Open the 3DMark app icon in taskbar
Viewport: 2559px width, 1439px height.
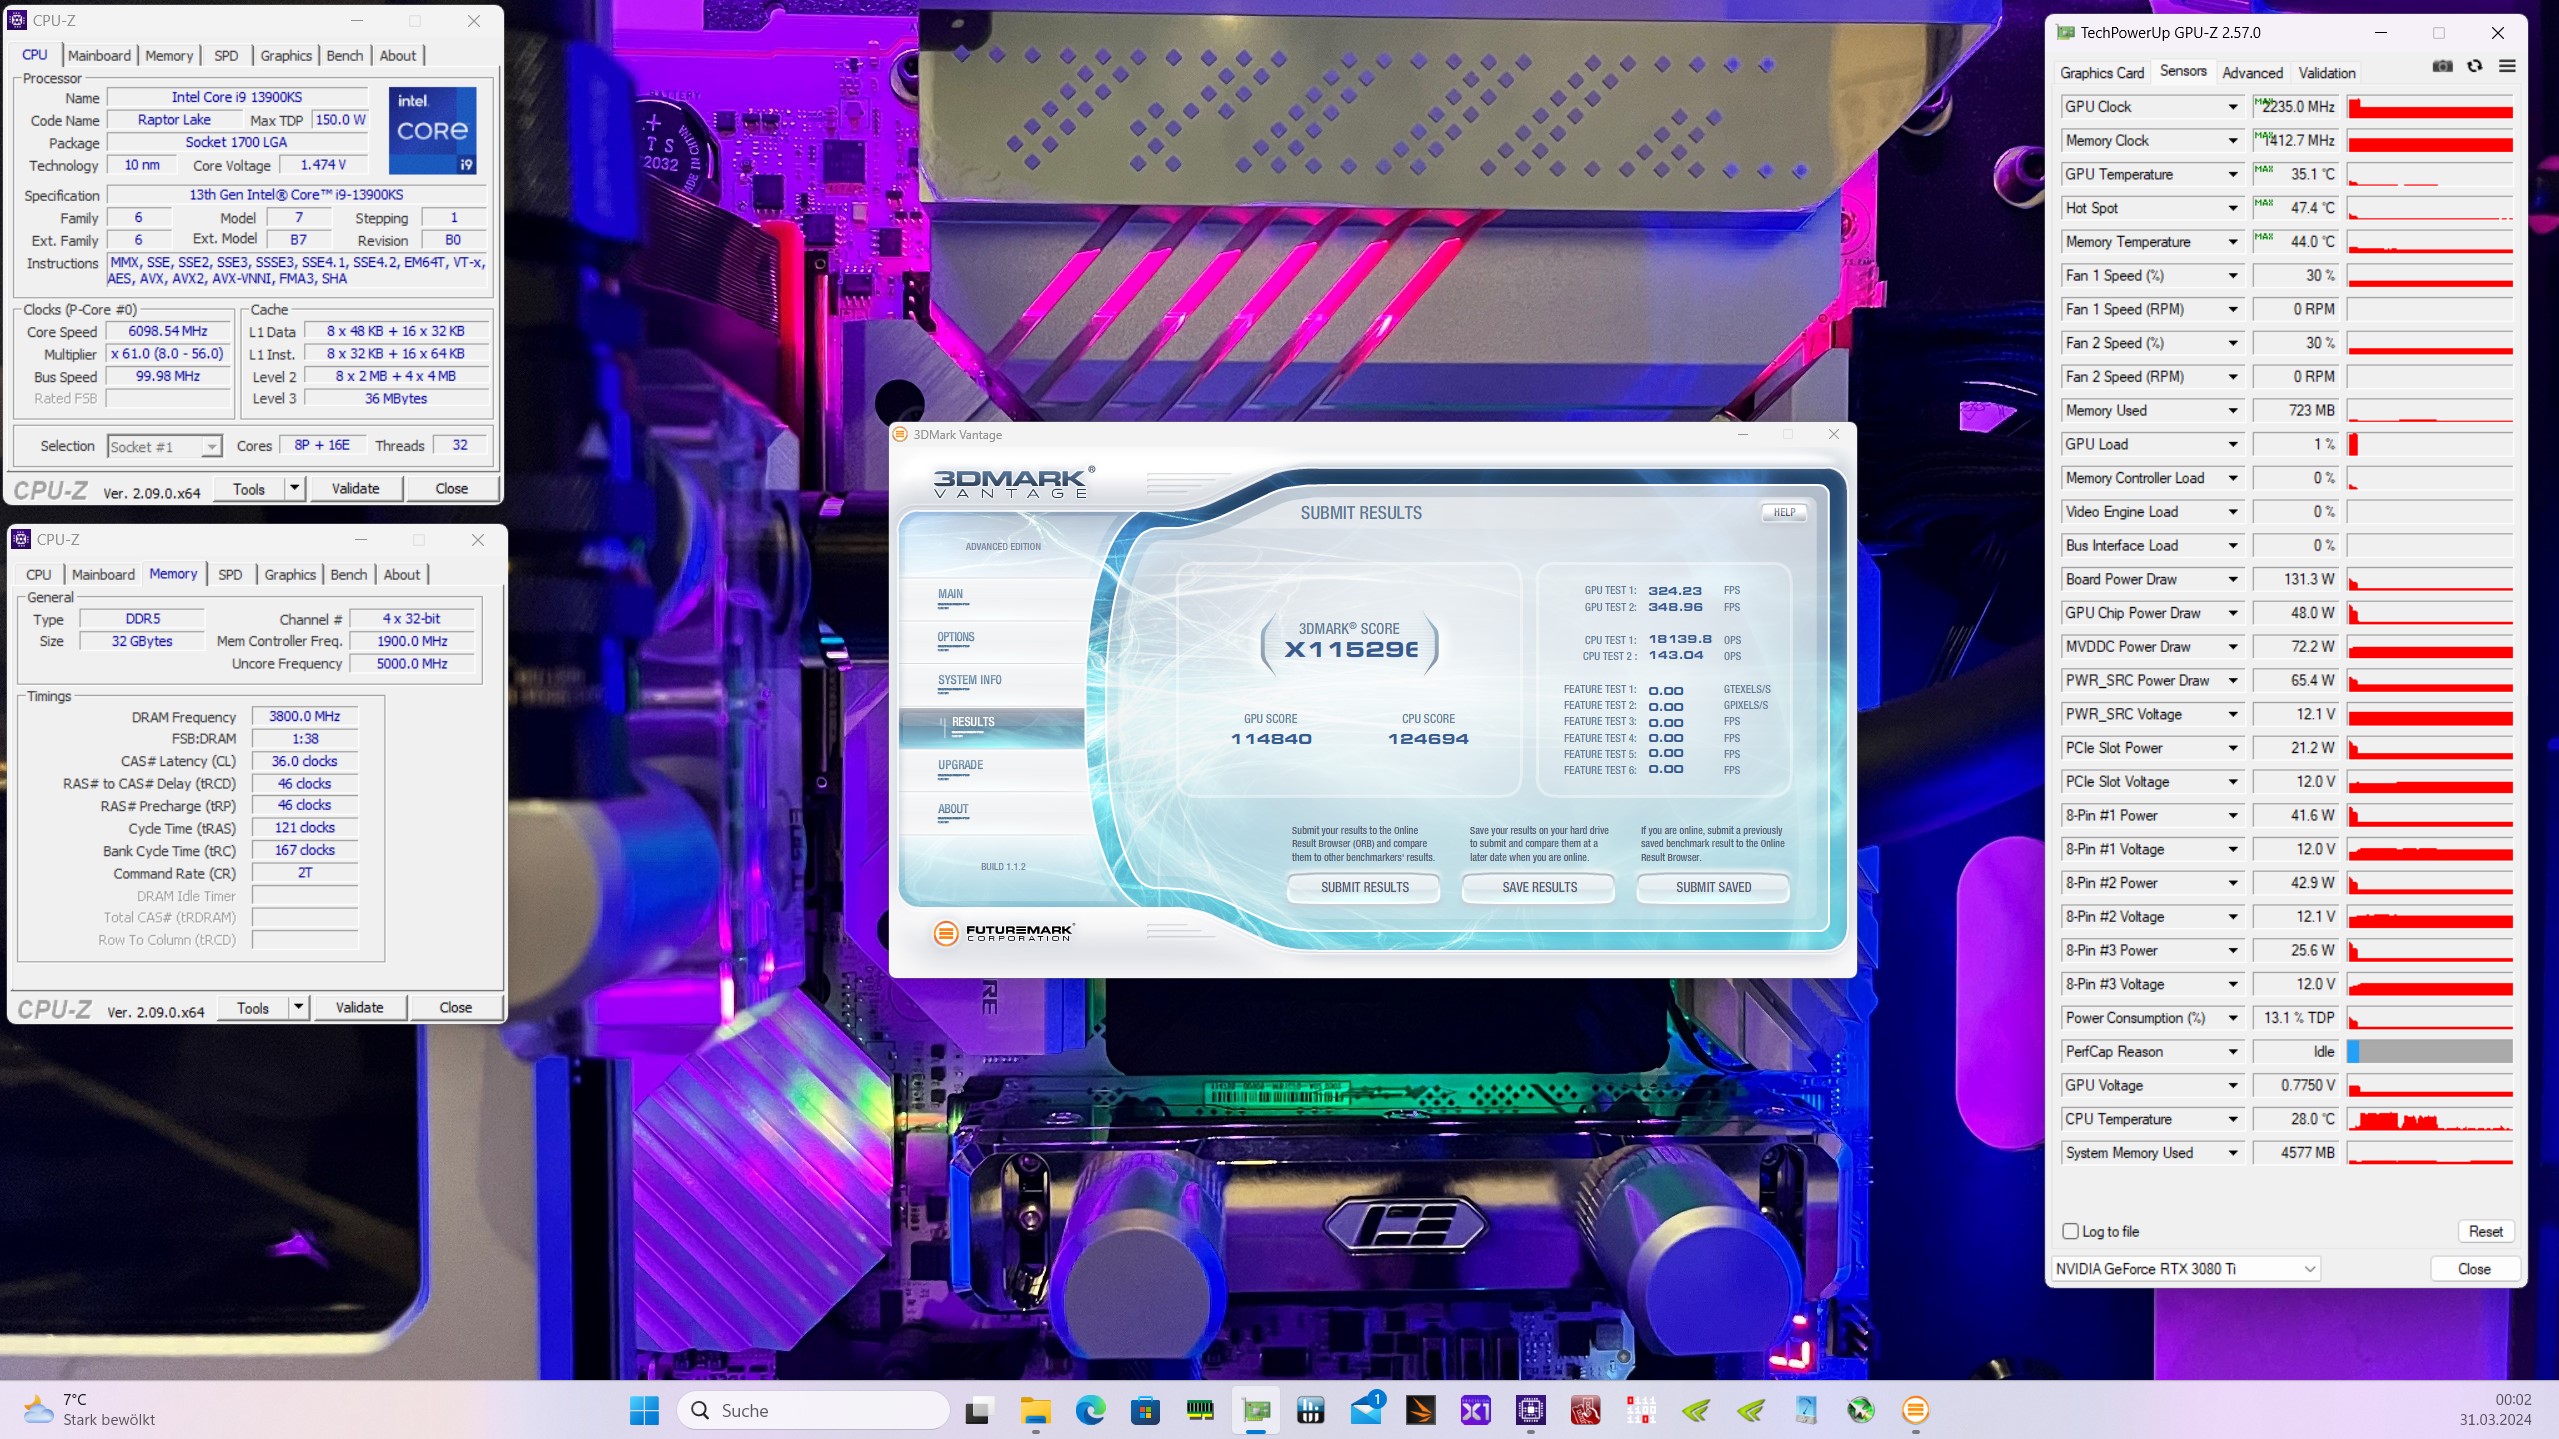pos(1421,1410)
